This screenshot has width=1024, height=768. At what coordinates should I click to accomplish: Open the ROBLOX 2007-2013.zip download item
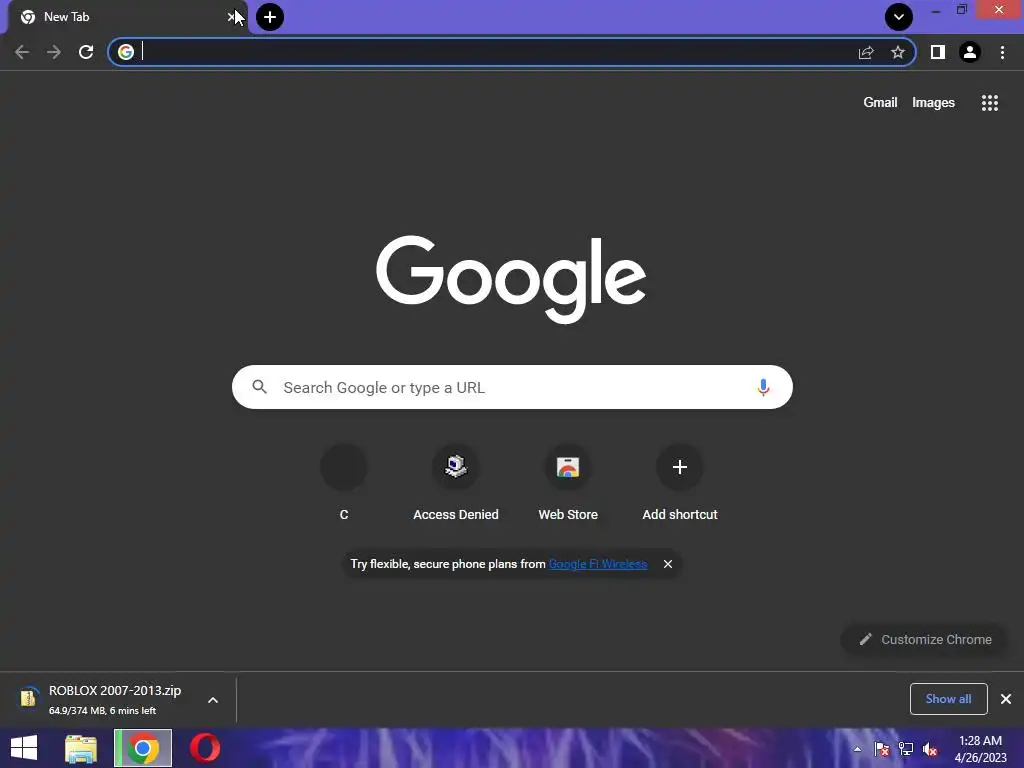click(x=115, y=699)
